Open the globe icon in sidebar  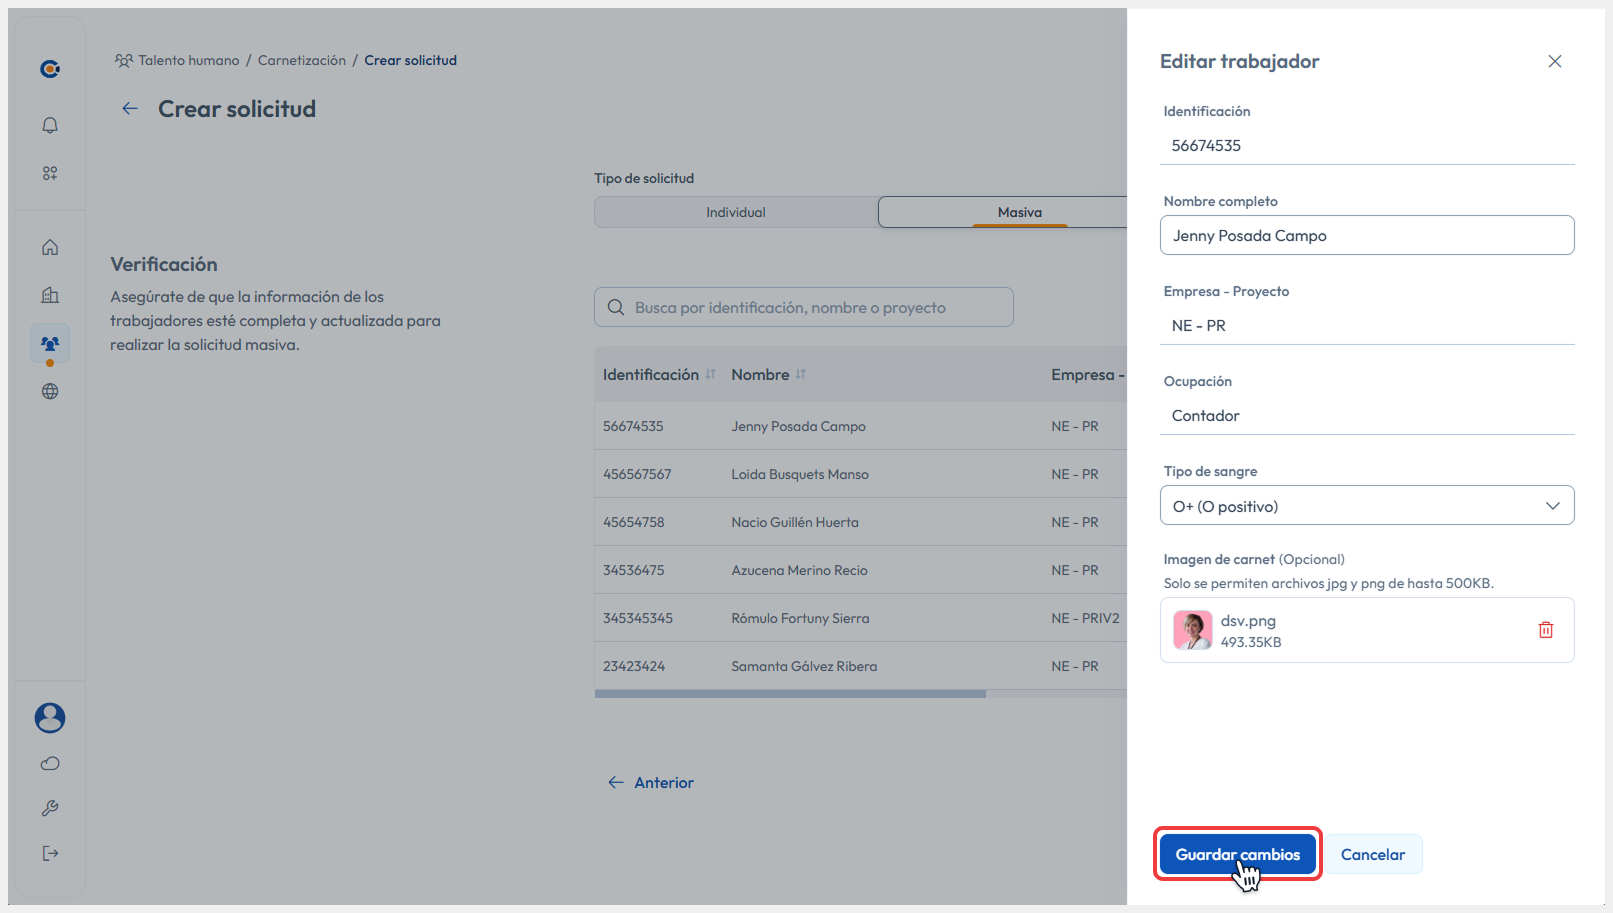[x=50, y=391]
